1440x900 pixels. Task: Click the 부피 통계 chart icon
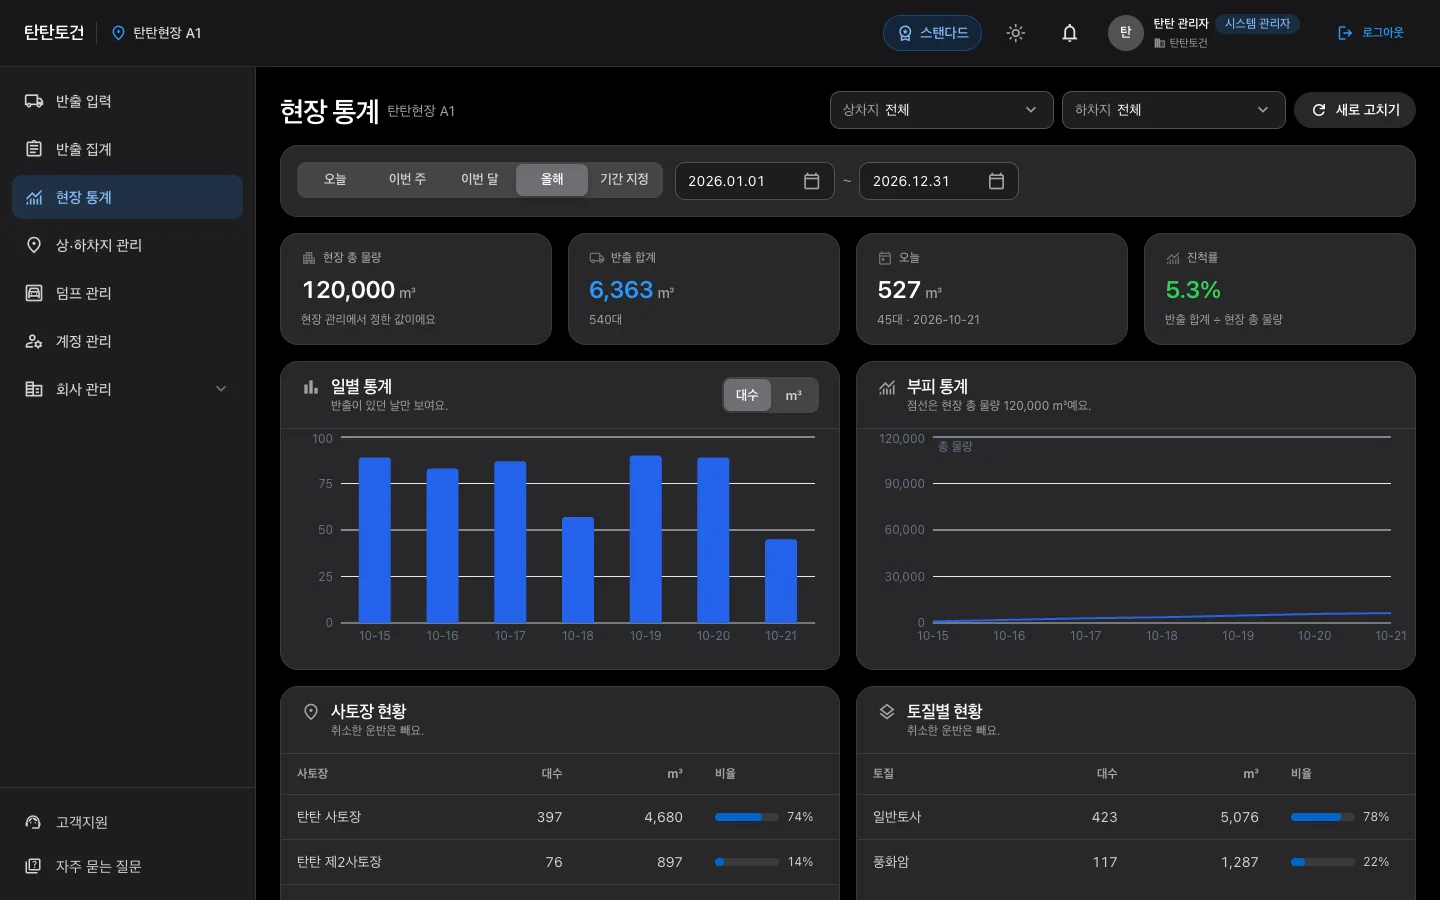(x=887, y=387)
